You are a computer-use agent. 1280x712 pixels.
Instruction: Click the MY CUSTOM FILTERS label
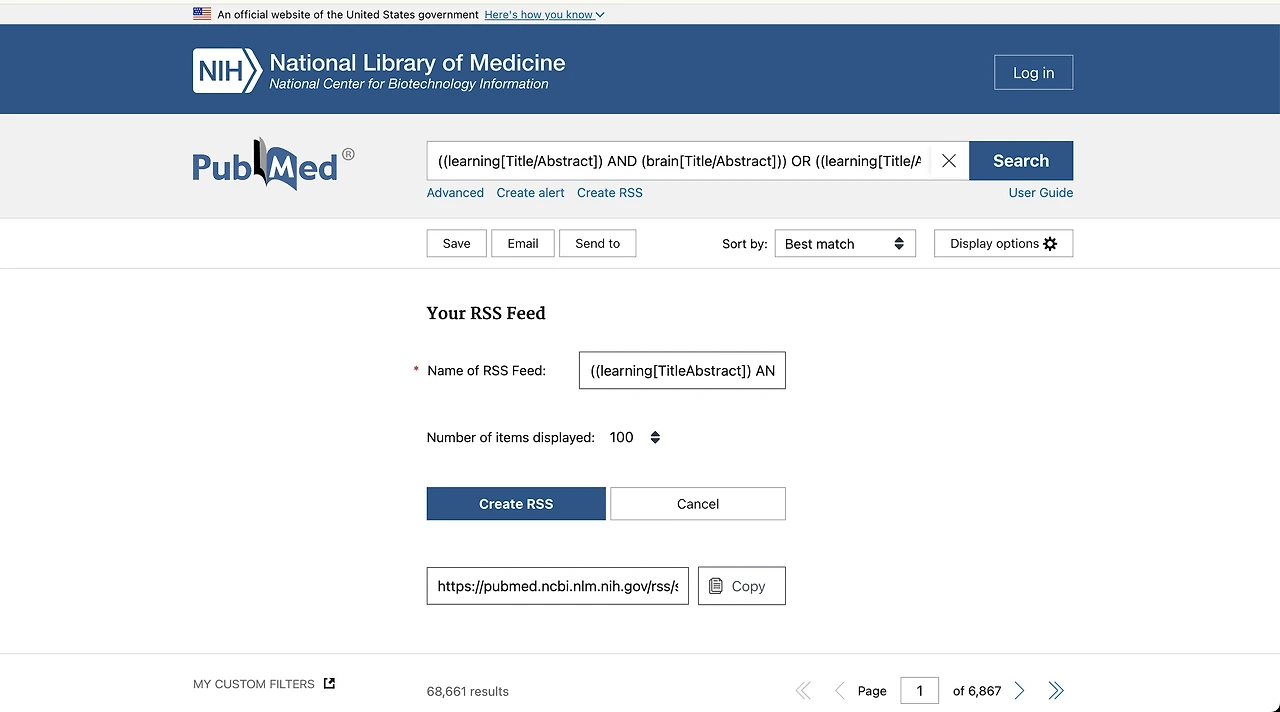pyautogui.click(x=254, y=684)
